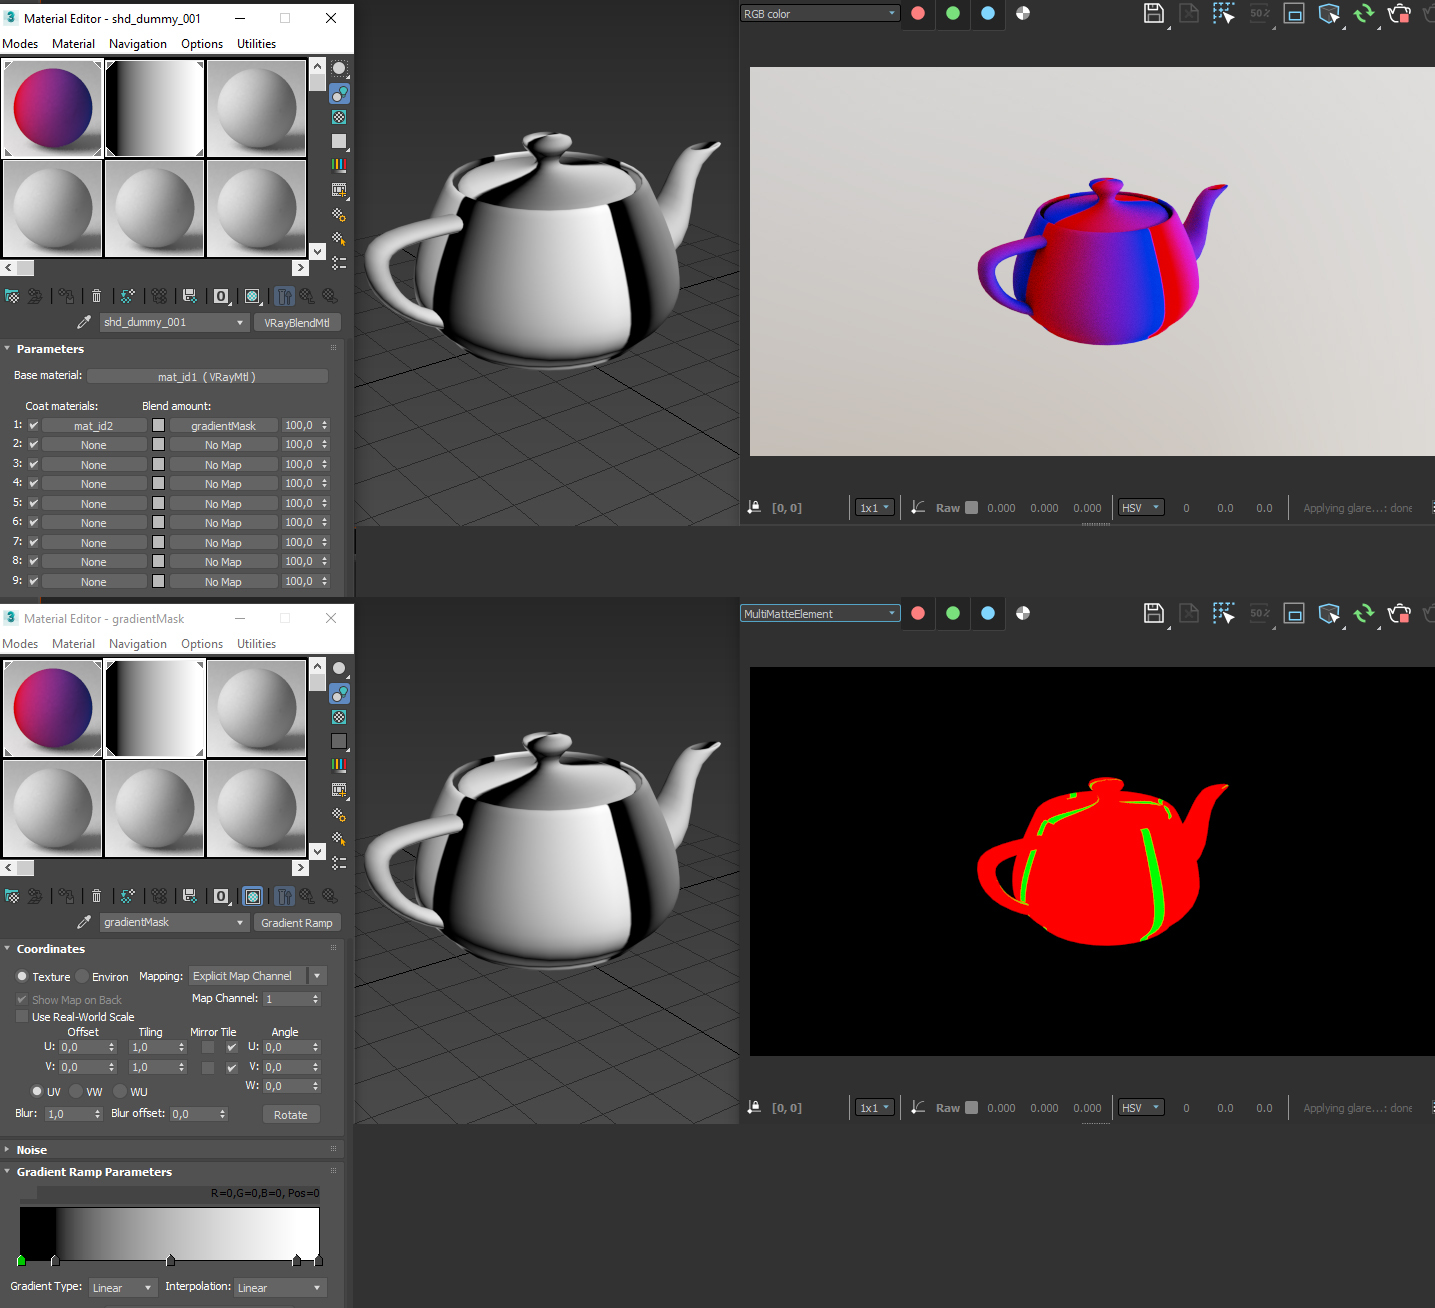
Task: Select green start flag on gradient ramp
Action: [21, 1260]
